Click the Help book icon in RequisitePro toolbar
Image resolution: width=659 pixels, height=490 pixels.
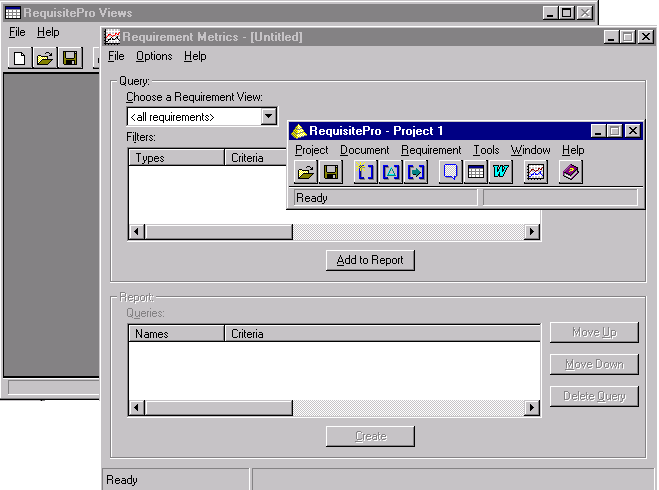coord(570,172)
